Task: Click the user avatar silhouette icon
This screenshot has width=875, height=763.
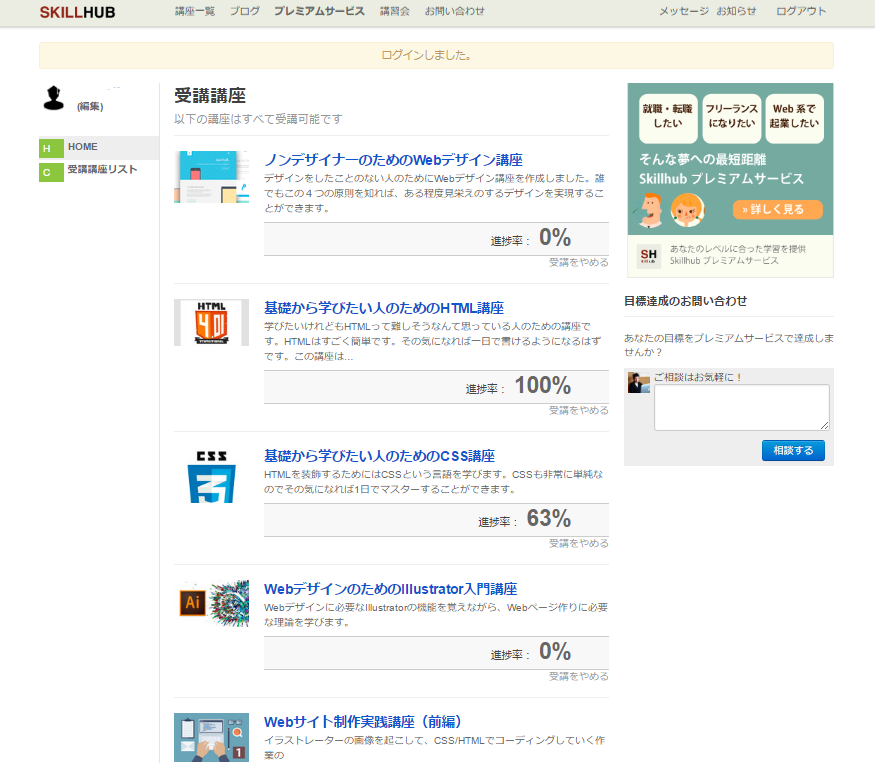Action: [54, 98]
